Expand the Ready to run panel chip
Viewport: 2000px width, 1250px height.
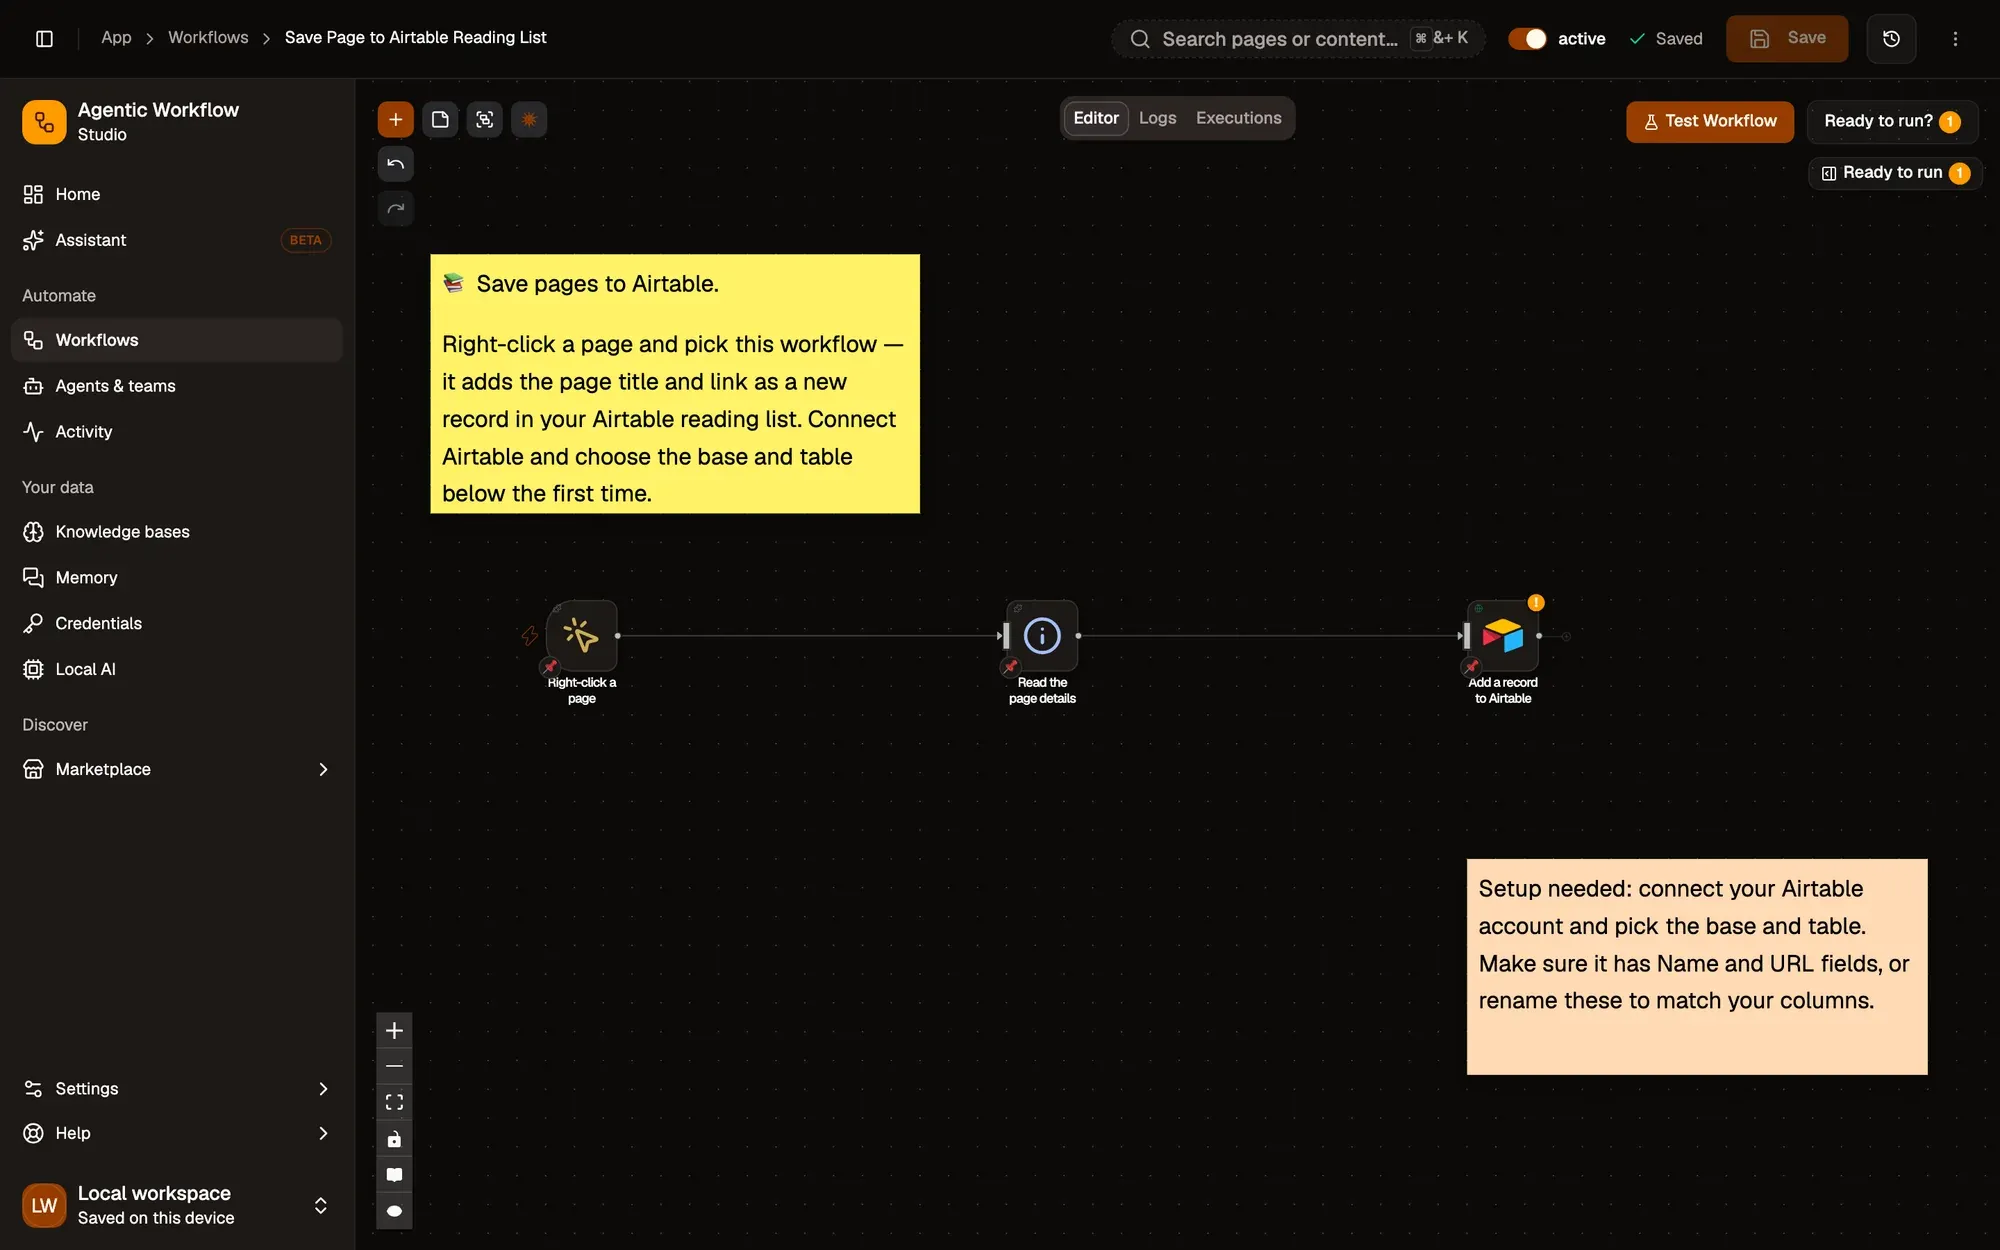(x=1895, y=173)
